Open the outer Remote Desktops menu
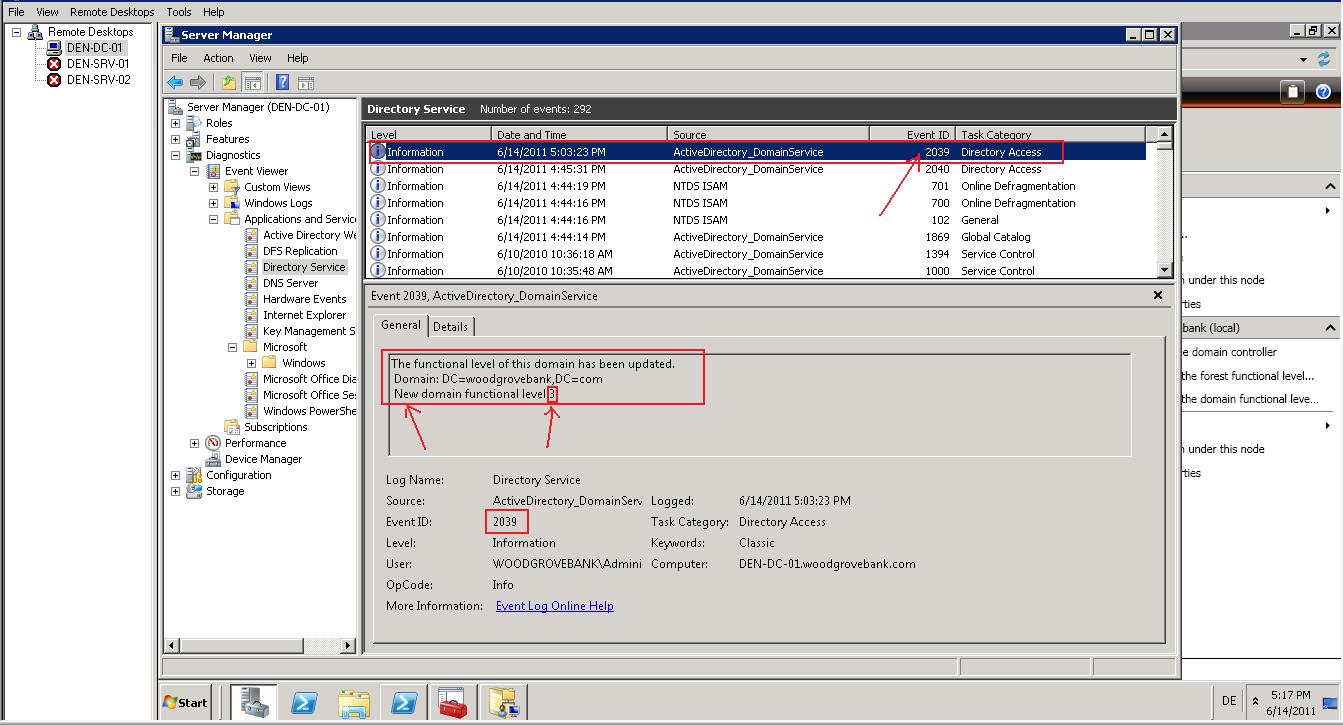The height and width of the screenshot is (725, 1343). [x=112, y=12]
